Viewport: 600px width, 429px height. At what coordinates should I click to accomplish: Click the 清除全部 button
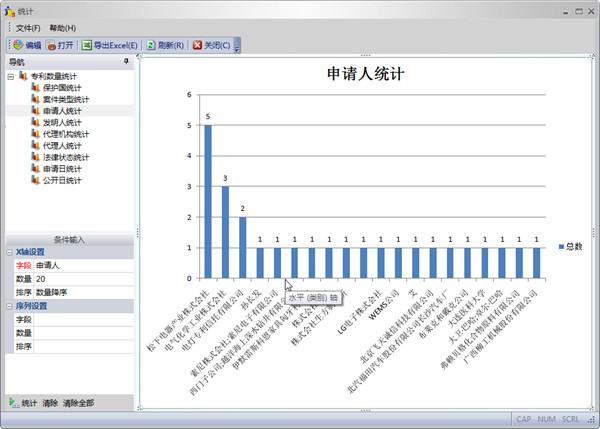point(78,403)
